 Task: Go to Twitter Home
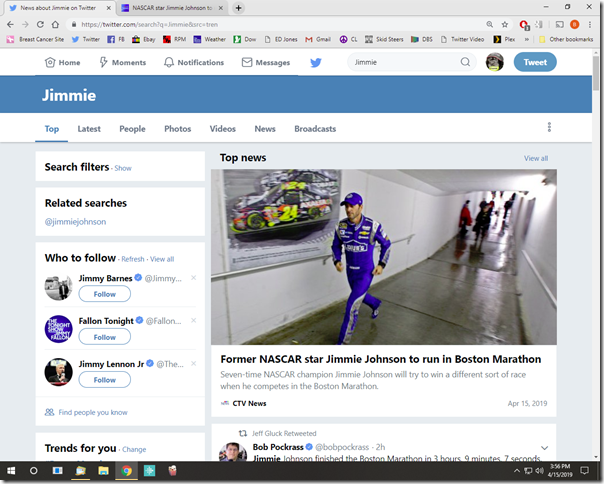point(63,62)
